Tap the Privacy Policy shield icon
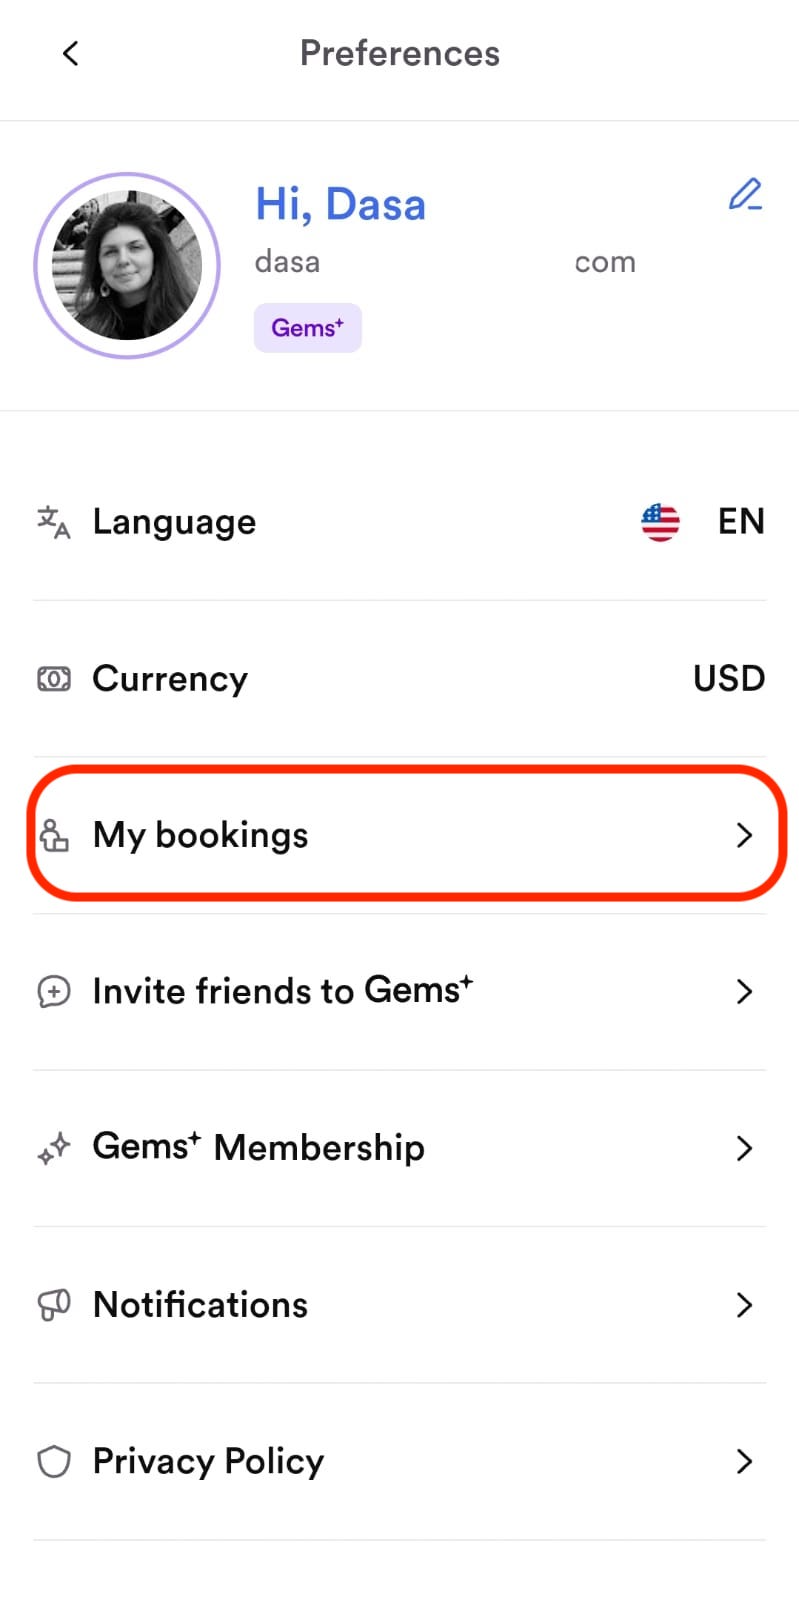The height and width of the screenshot is (1600, 799). pos(53,1461)
